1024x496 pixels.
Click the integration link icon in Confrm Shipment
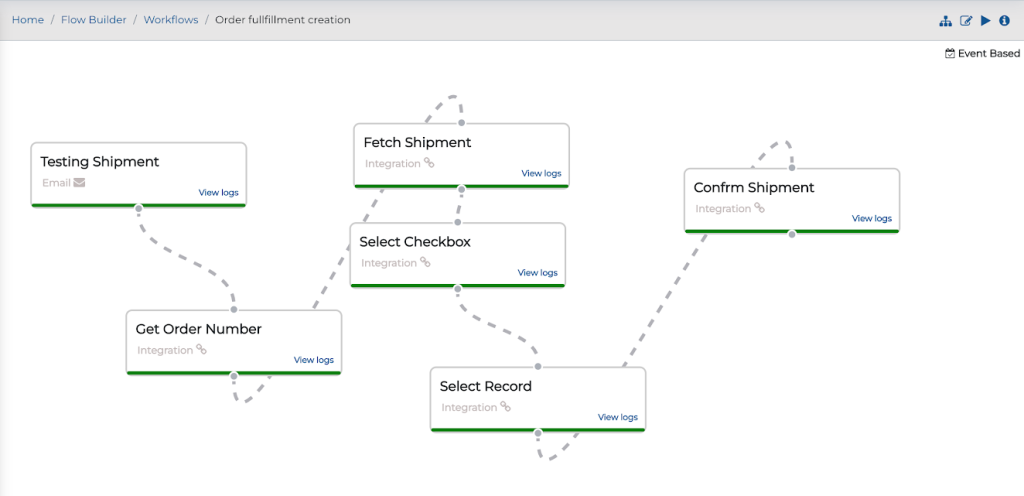coord(760,208)
